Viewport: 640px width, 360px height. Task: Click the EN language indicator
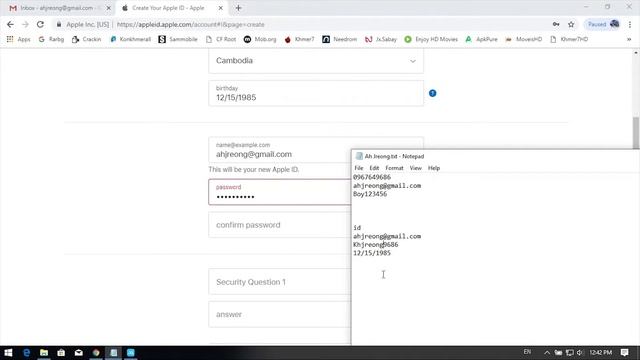tap(527, 352)
